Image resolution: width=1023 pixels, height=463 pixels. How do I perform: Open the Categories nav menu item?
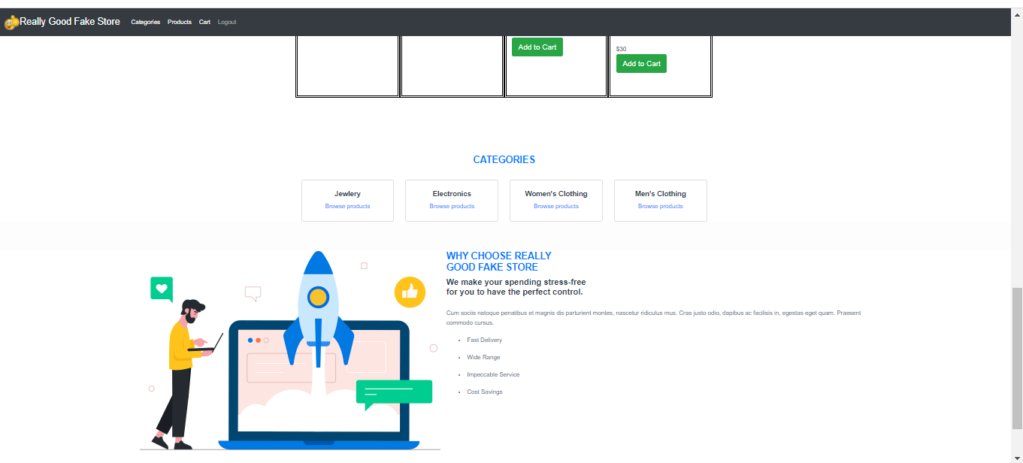[x=145, y=22]
